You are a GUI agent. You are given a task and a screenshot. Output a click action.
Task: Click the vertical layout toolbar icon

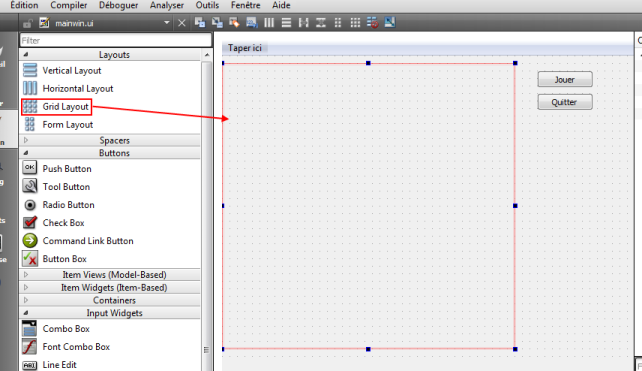click(287, 23)
